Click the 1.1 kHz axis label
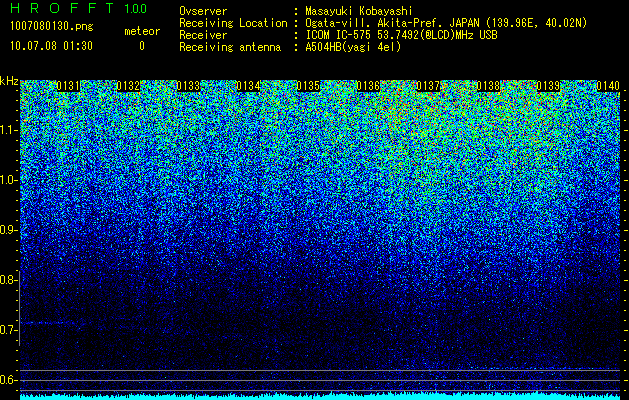Viewport: 629px width, 400px height. pos(8,130)
